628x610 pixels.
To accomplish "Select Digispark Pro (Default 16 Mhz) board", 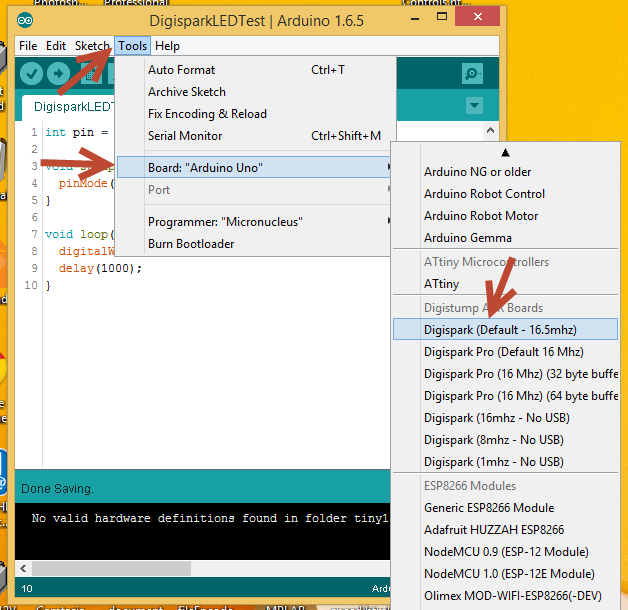I will (x=503, y=352).
